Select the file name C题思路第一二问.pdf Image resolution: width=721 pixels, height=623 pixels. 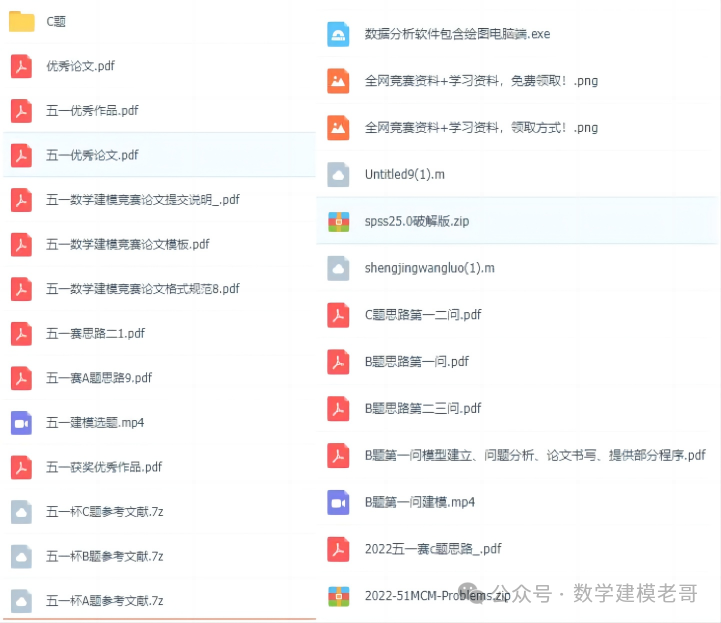click(x=423, y=315)
